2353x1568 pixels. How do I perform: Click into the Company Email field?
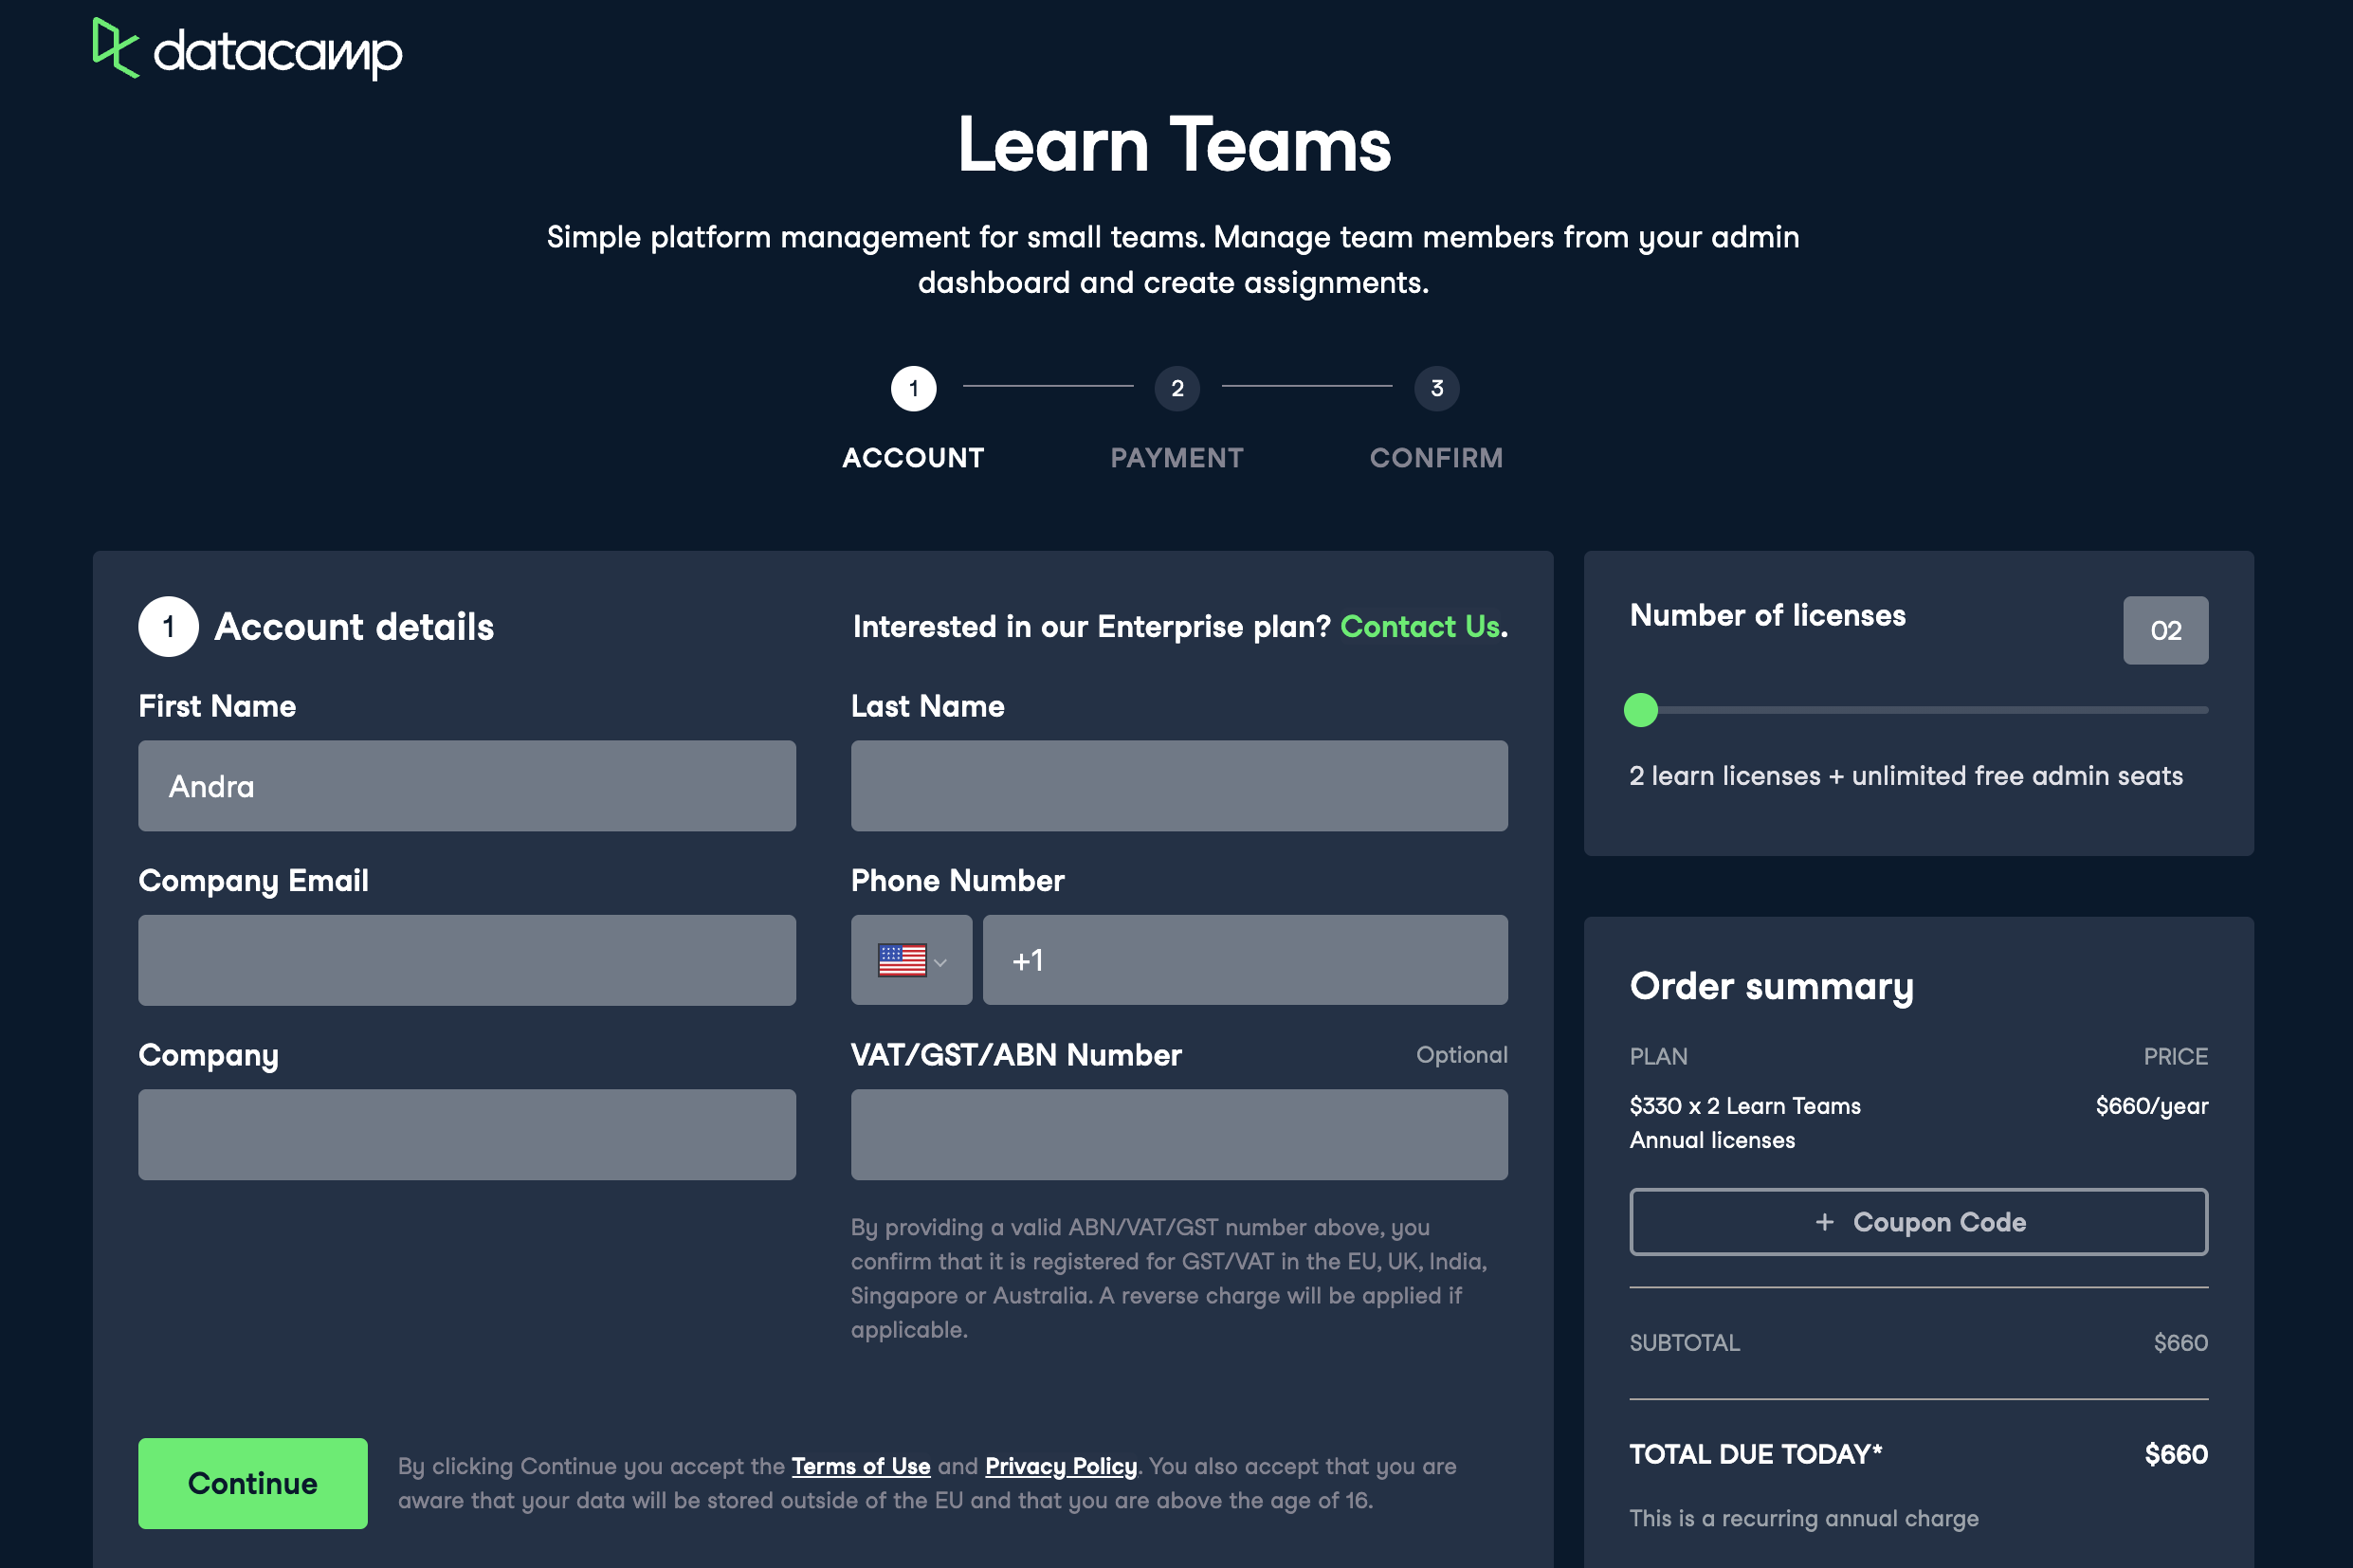pos(466,960)
